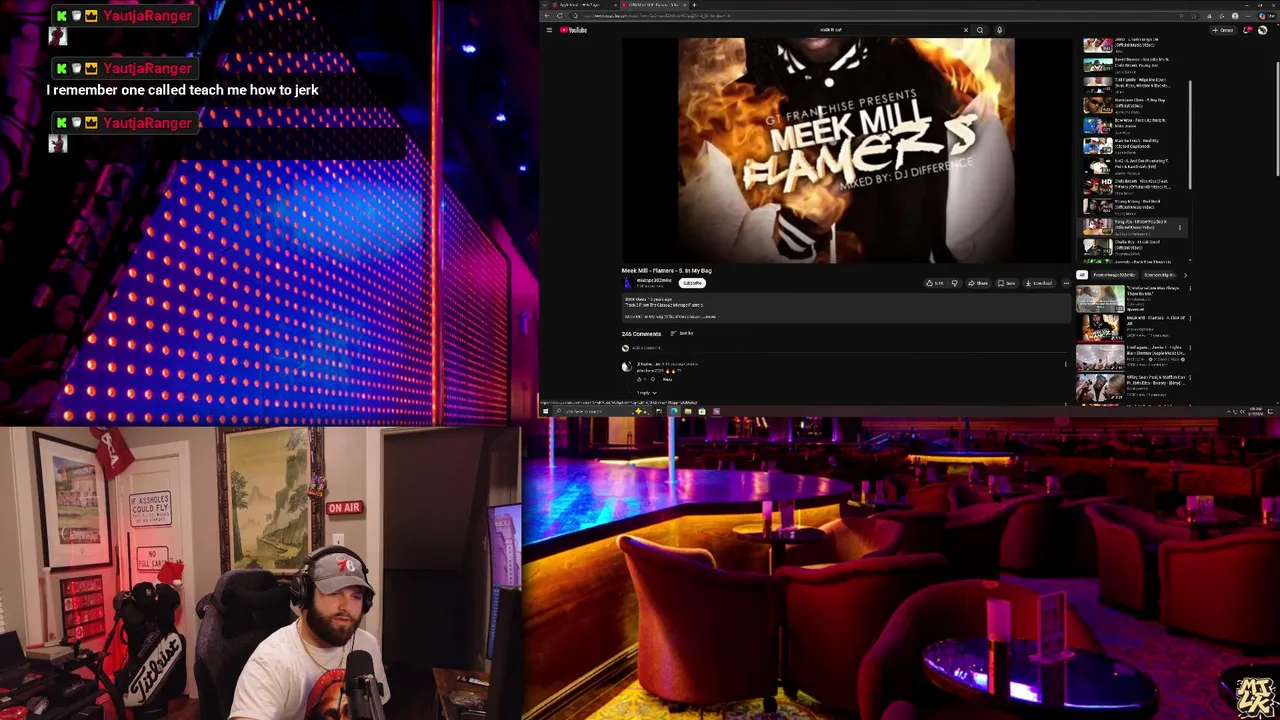
Task: Open the Windows Start button
Action: point(545,411)
